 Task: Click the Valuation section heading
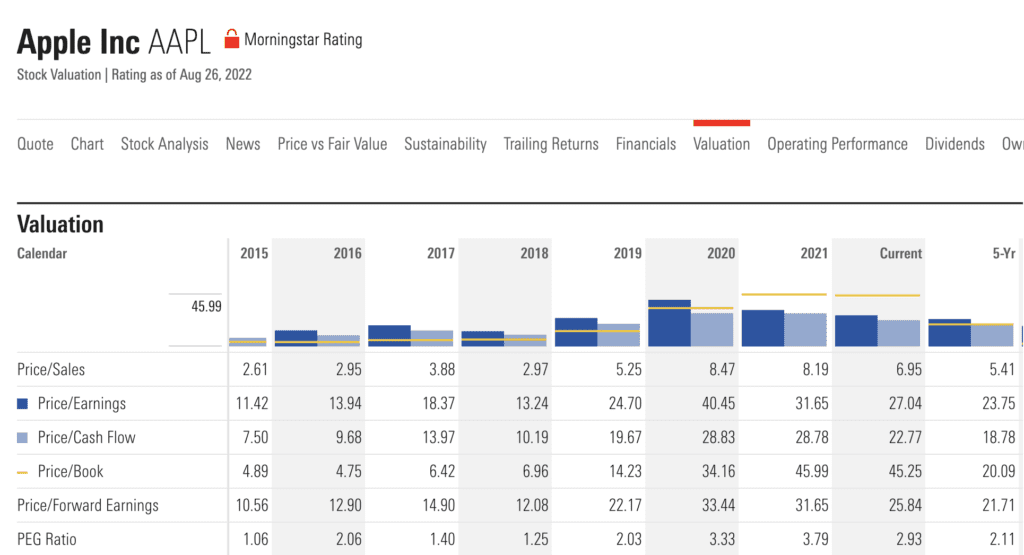[60, 224]
